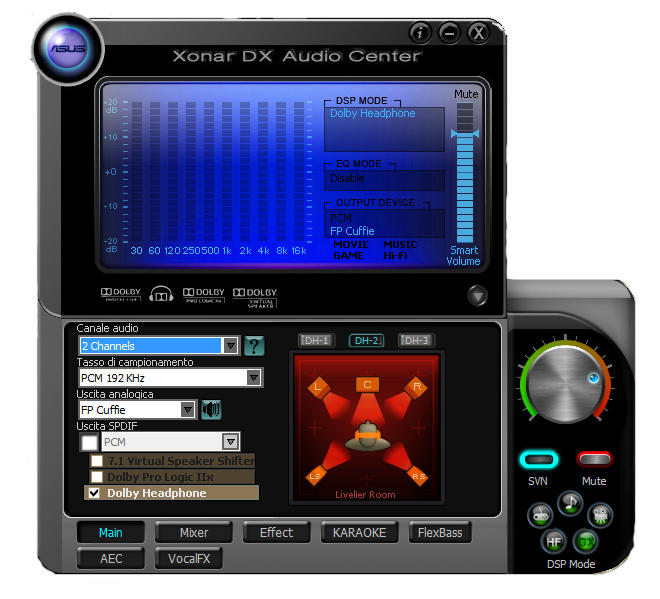Image resolution: width=660 pixels, height=599 pixels.
Task: Click the C center speaker in room view
Action: (367, 384)
